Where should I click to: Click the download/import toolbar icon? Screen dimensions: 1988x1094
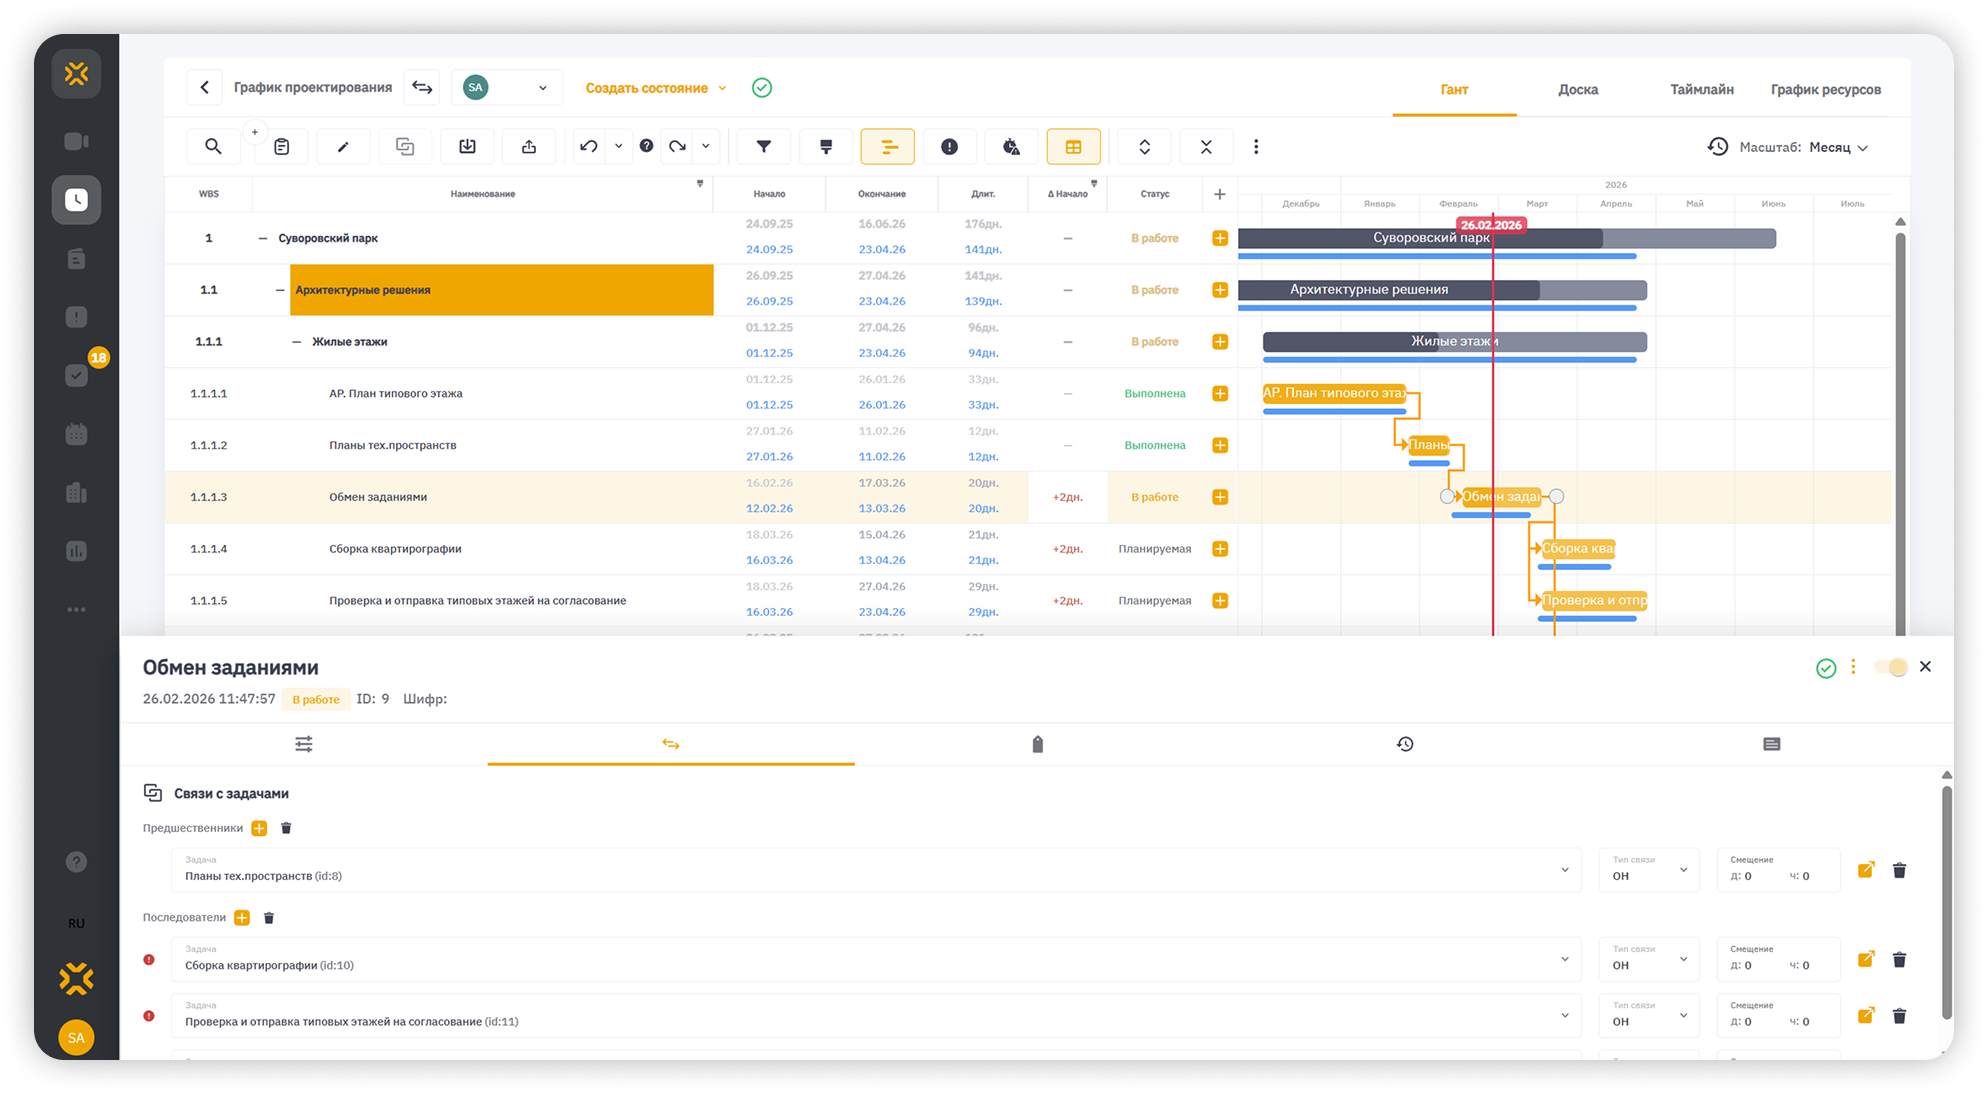[x=467, y=147]
